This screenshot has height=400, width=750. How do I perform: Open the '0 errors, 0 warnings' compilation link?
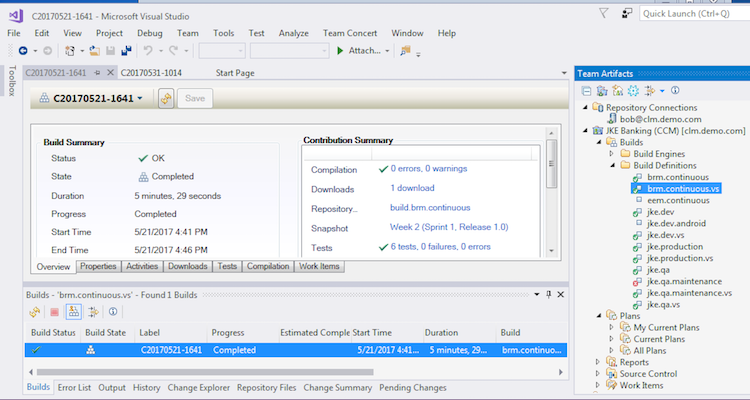click(x=429, y=168)
